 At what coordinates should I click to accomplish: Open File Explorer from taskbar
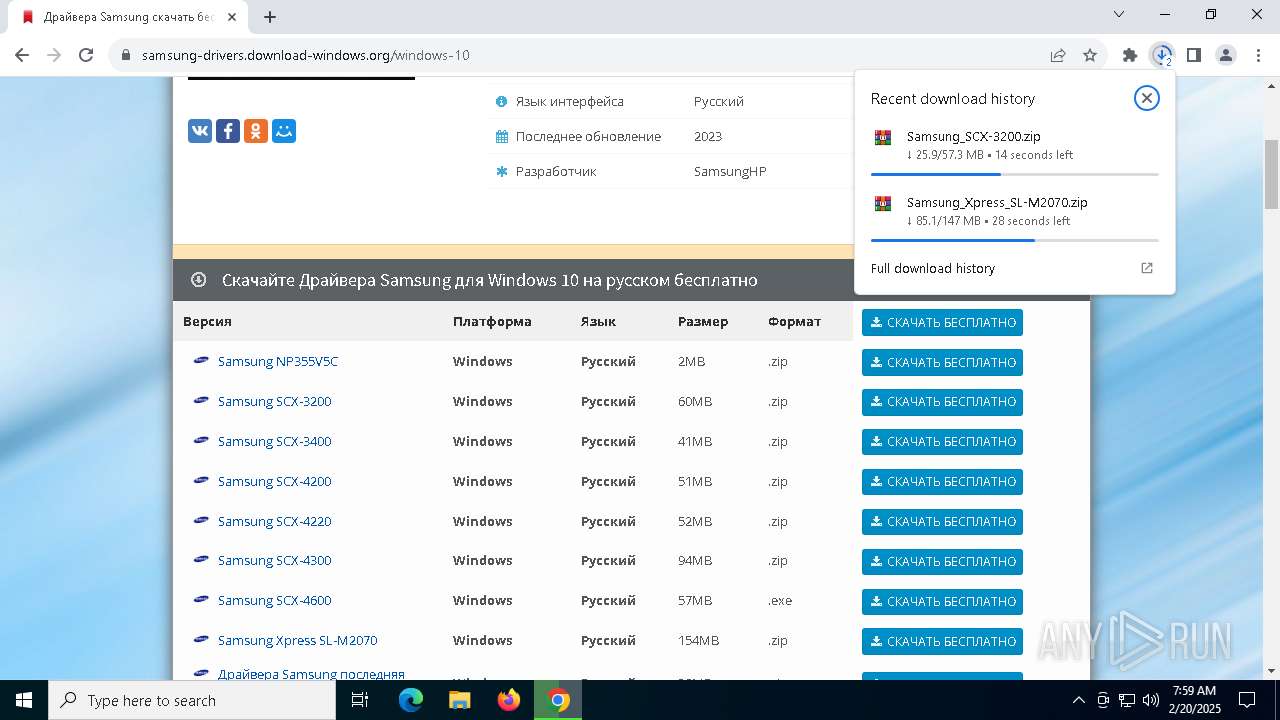click(459, 700)
